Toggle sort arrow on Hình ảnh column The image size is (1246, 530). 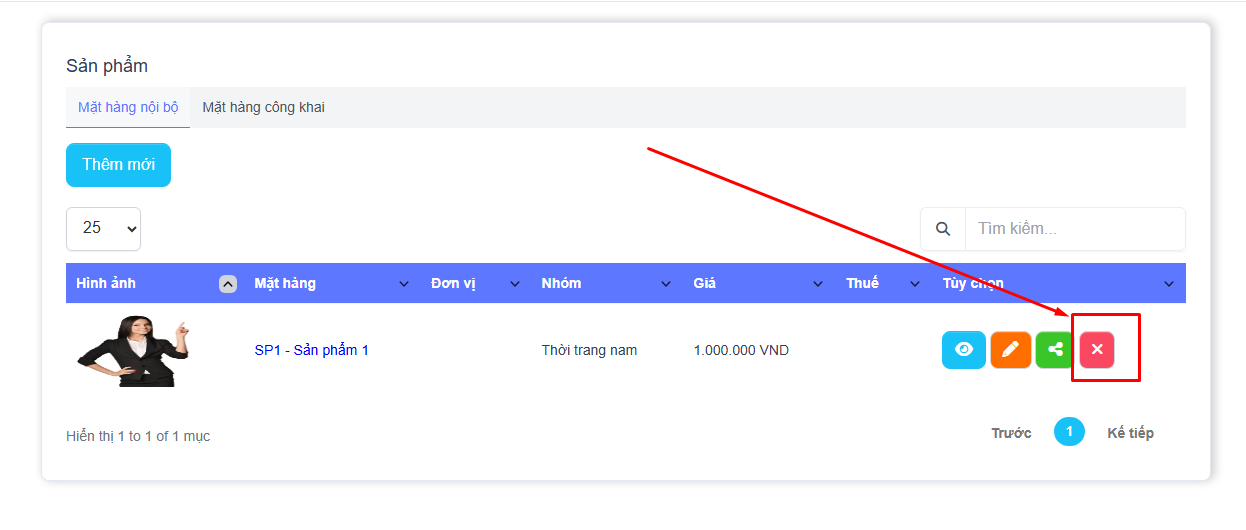(228, 284)
